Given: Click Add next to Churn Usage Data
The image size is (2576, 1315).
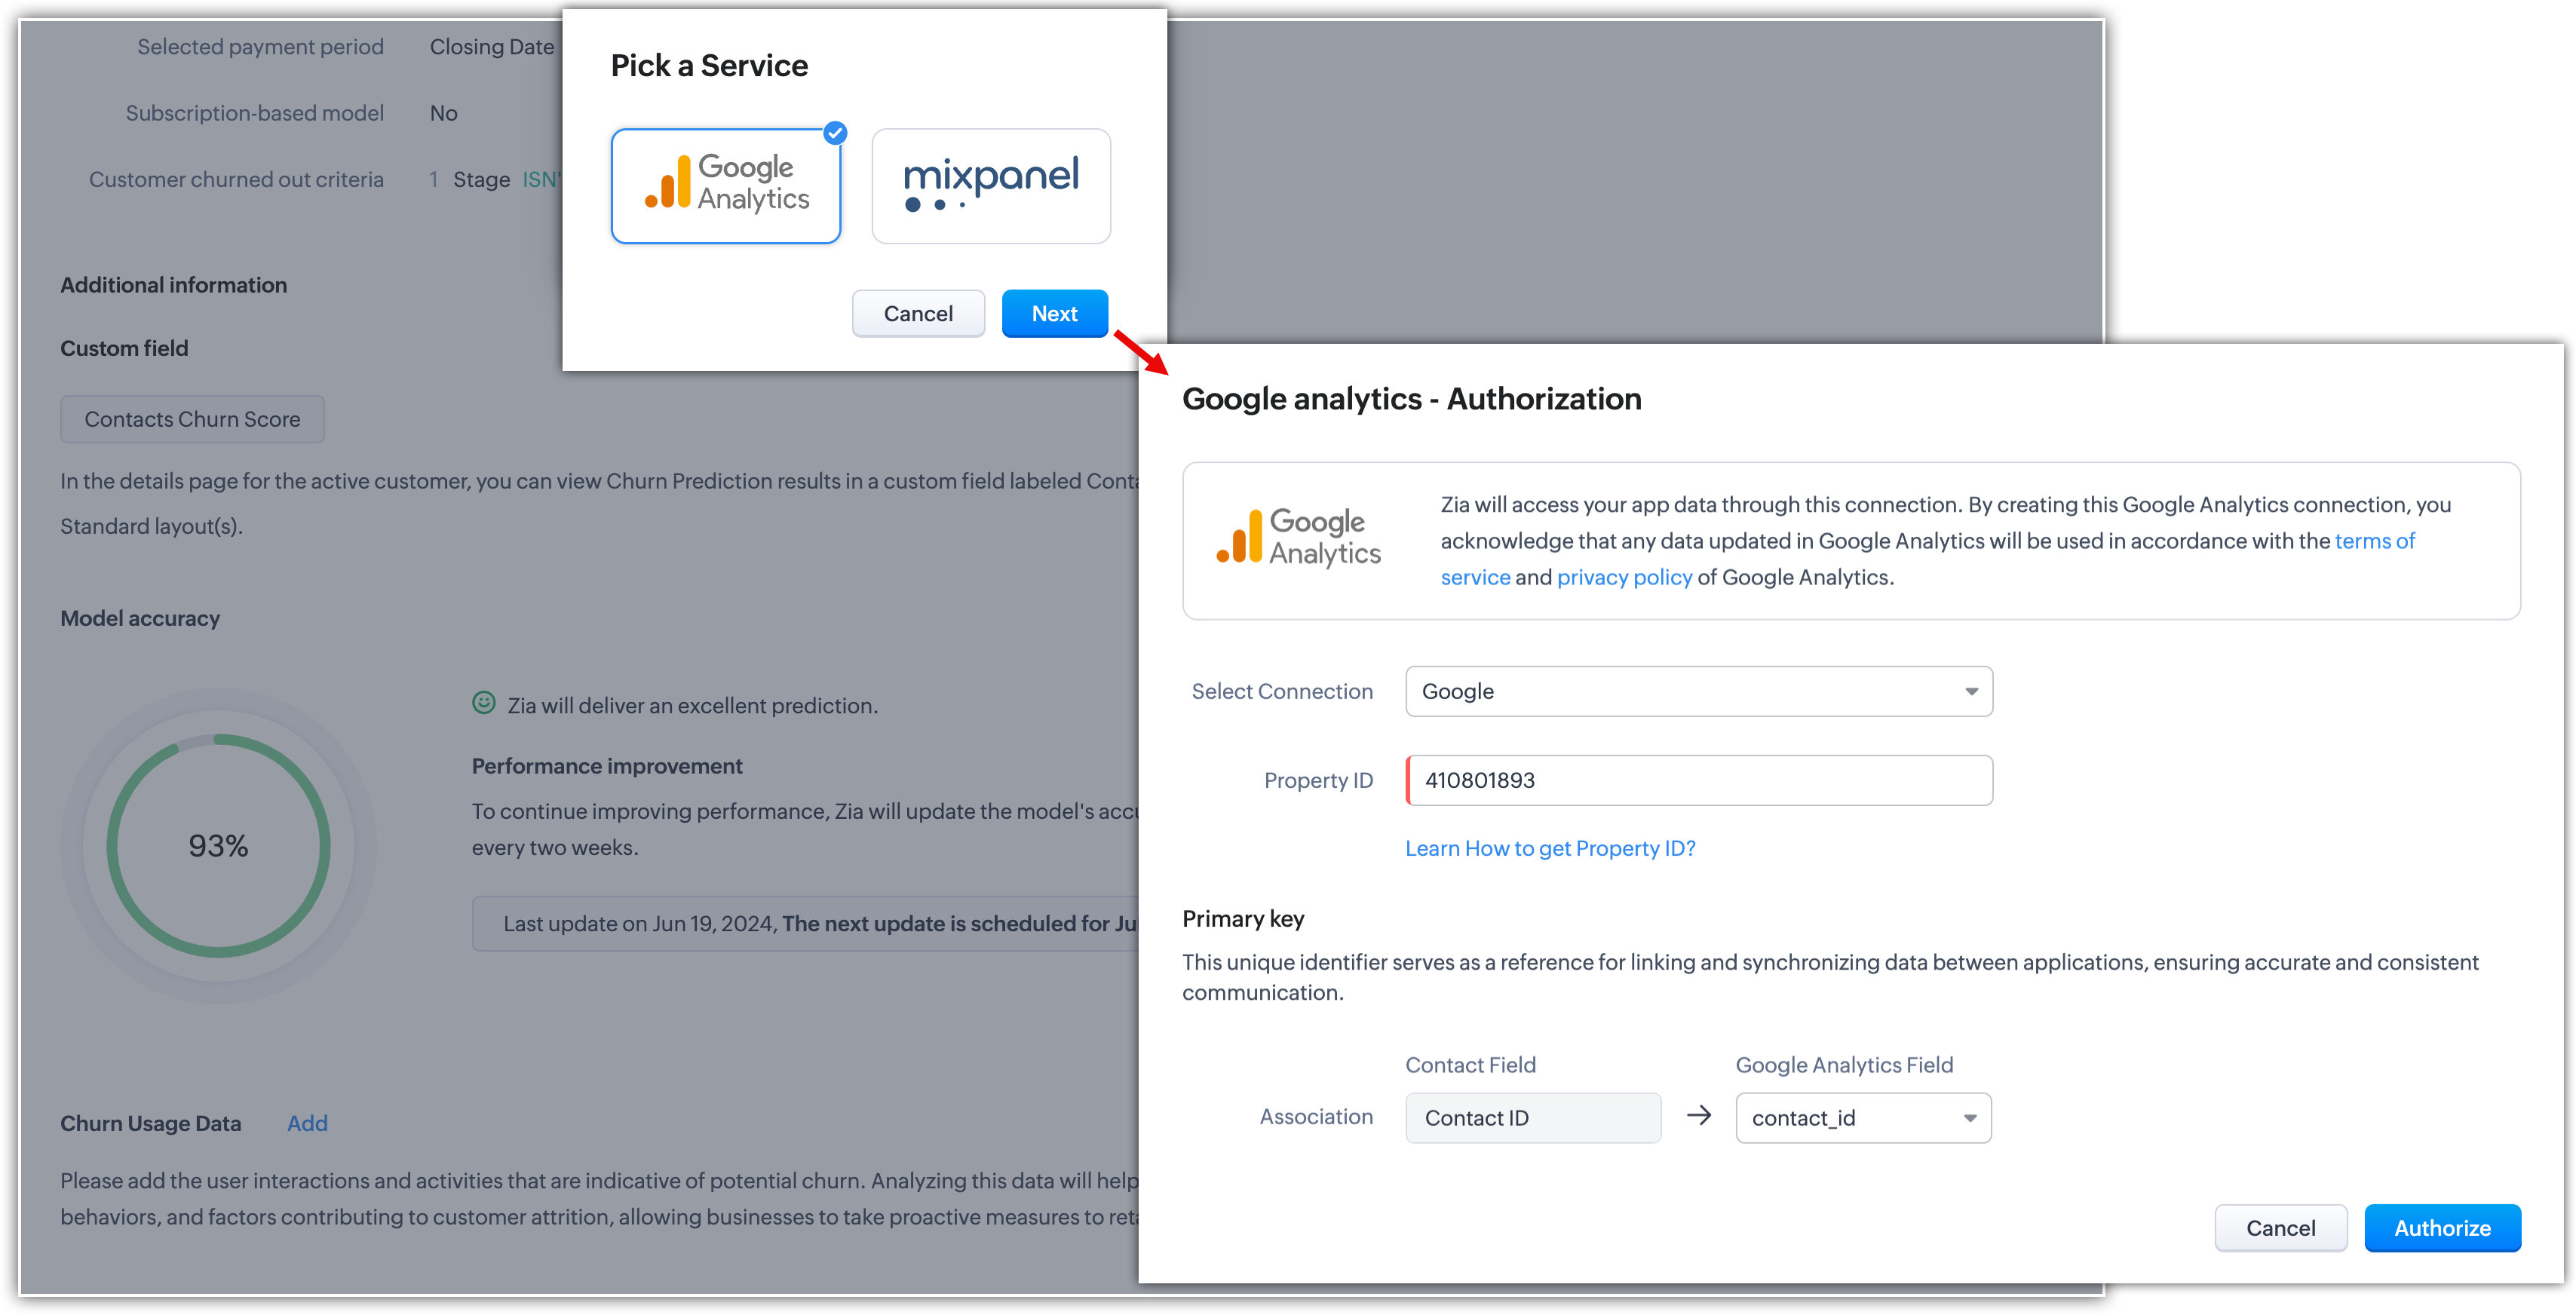Looking at the screenshot, I should pyautogui.click(x=307, y=1123).
